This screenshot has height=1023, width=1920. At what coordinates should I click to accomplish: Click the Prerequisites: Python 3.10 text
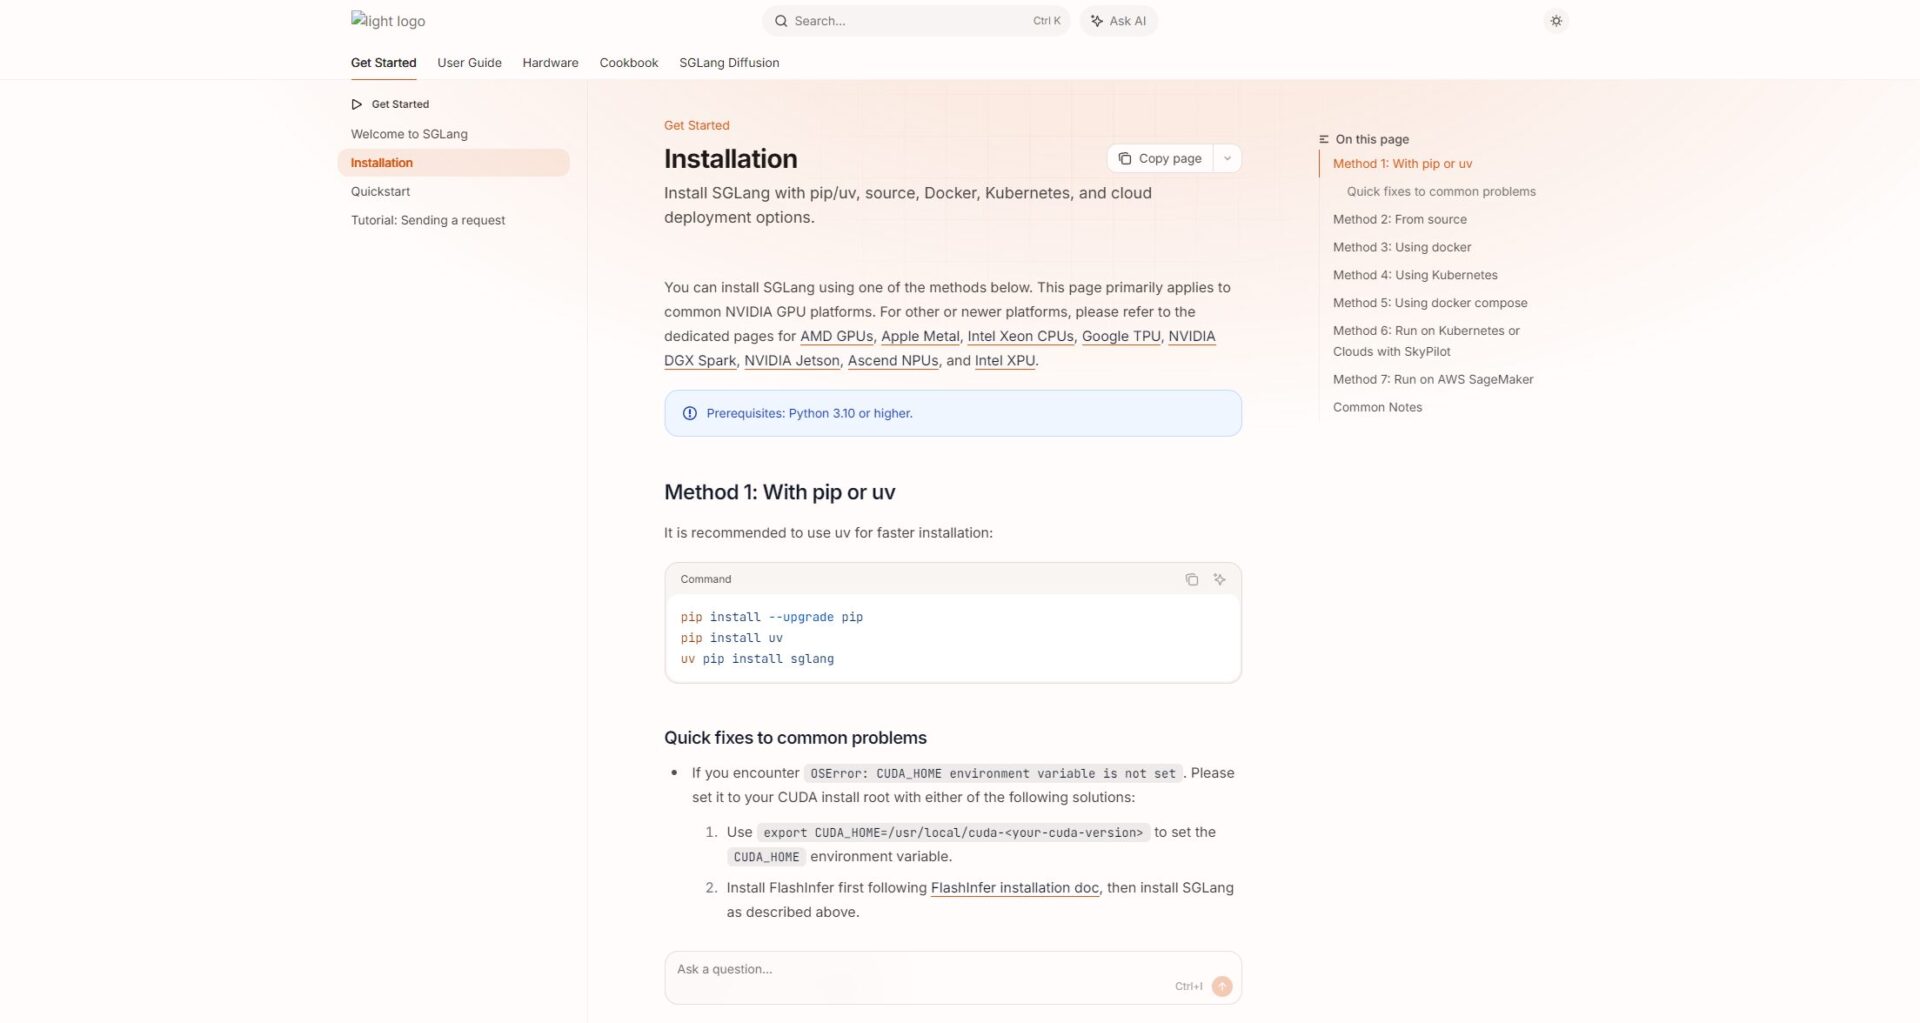(x=809, y=414)
